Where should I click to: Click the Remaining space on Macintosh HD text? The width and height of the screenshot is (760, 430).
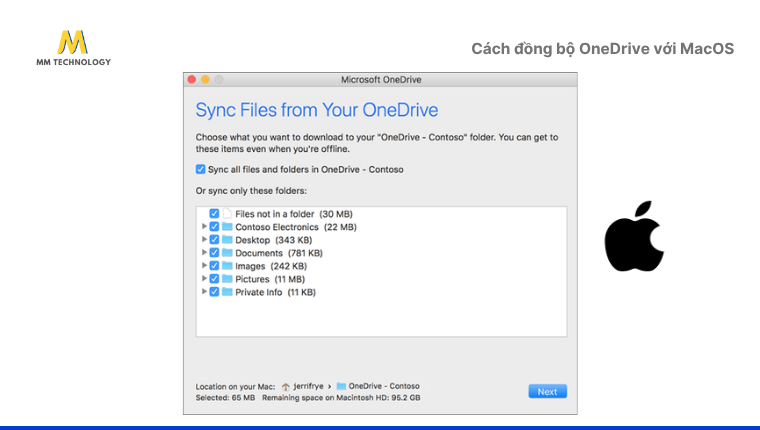[341, 398]
